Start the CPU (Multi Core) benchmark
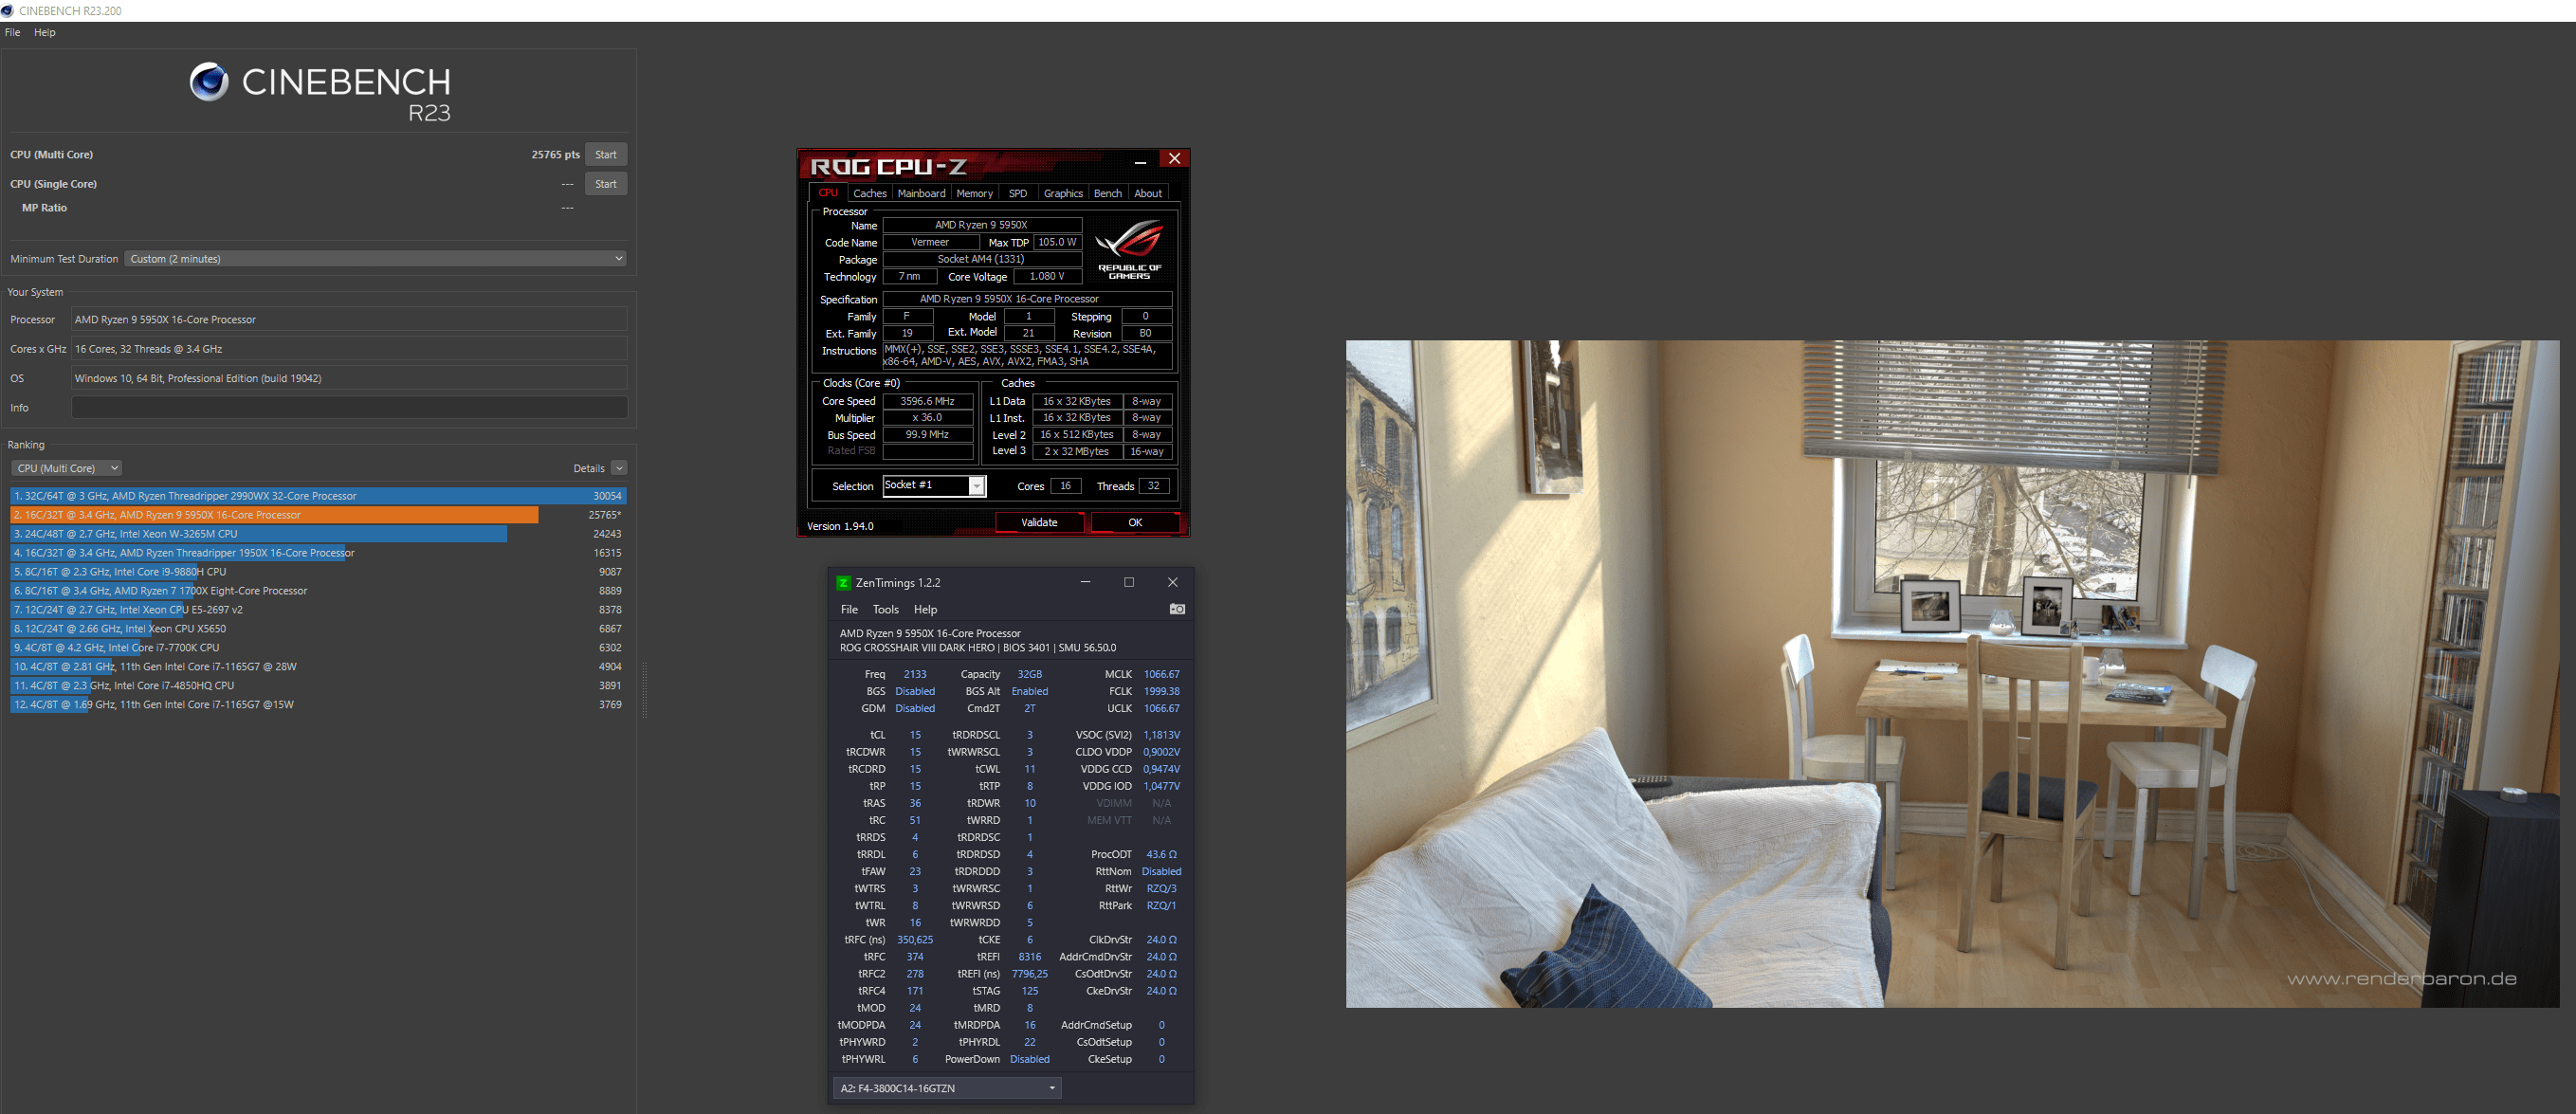 [606, 155]
